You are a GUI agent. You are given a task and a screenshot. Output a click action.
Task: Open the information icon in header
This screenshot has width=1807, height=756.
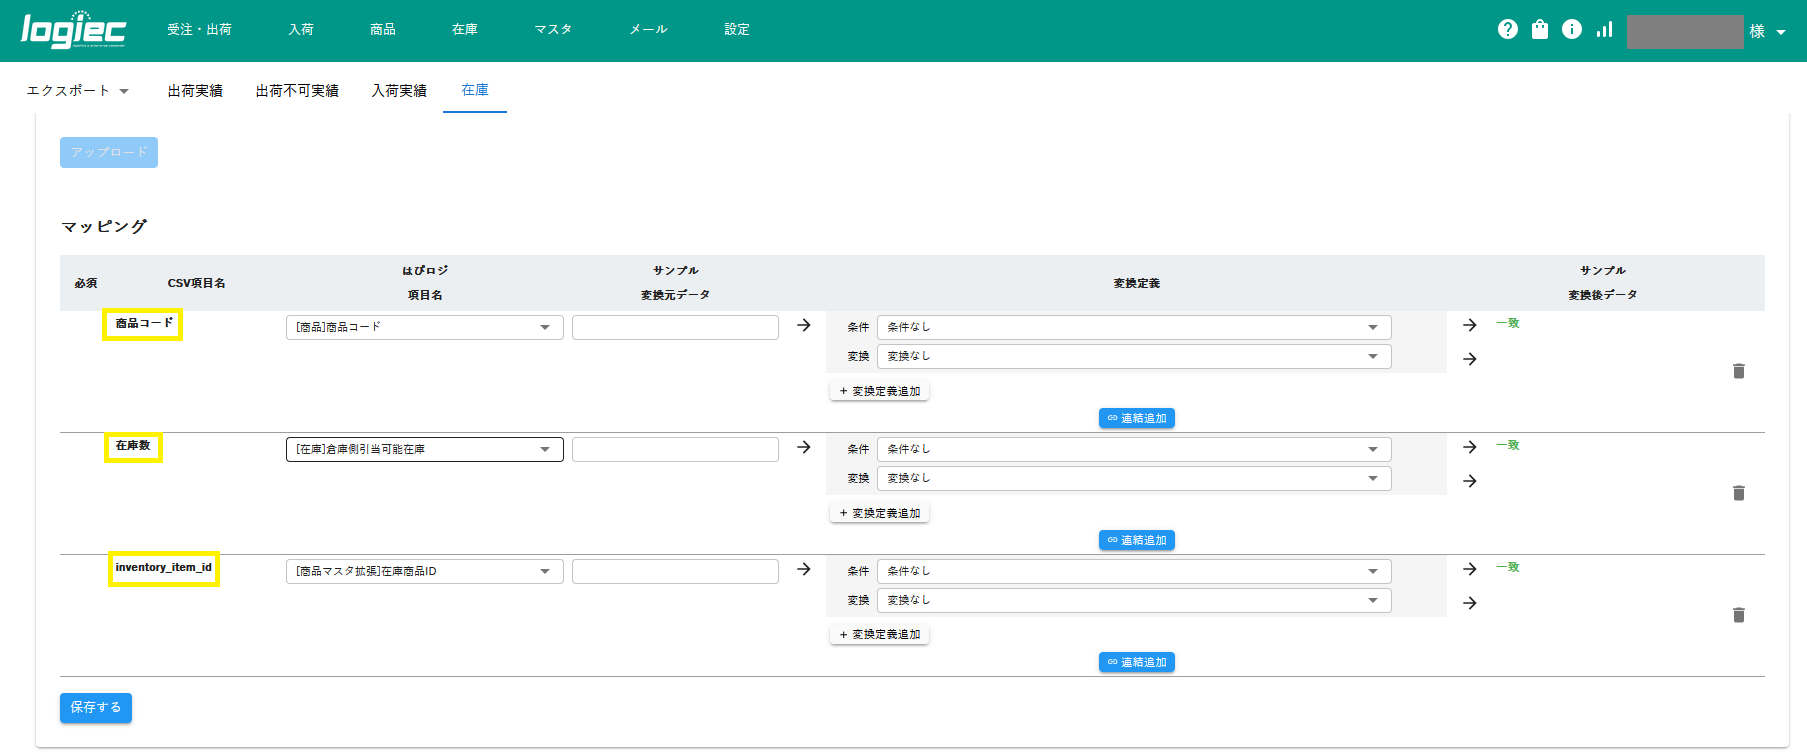click(x=1572, y=30)
